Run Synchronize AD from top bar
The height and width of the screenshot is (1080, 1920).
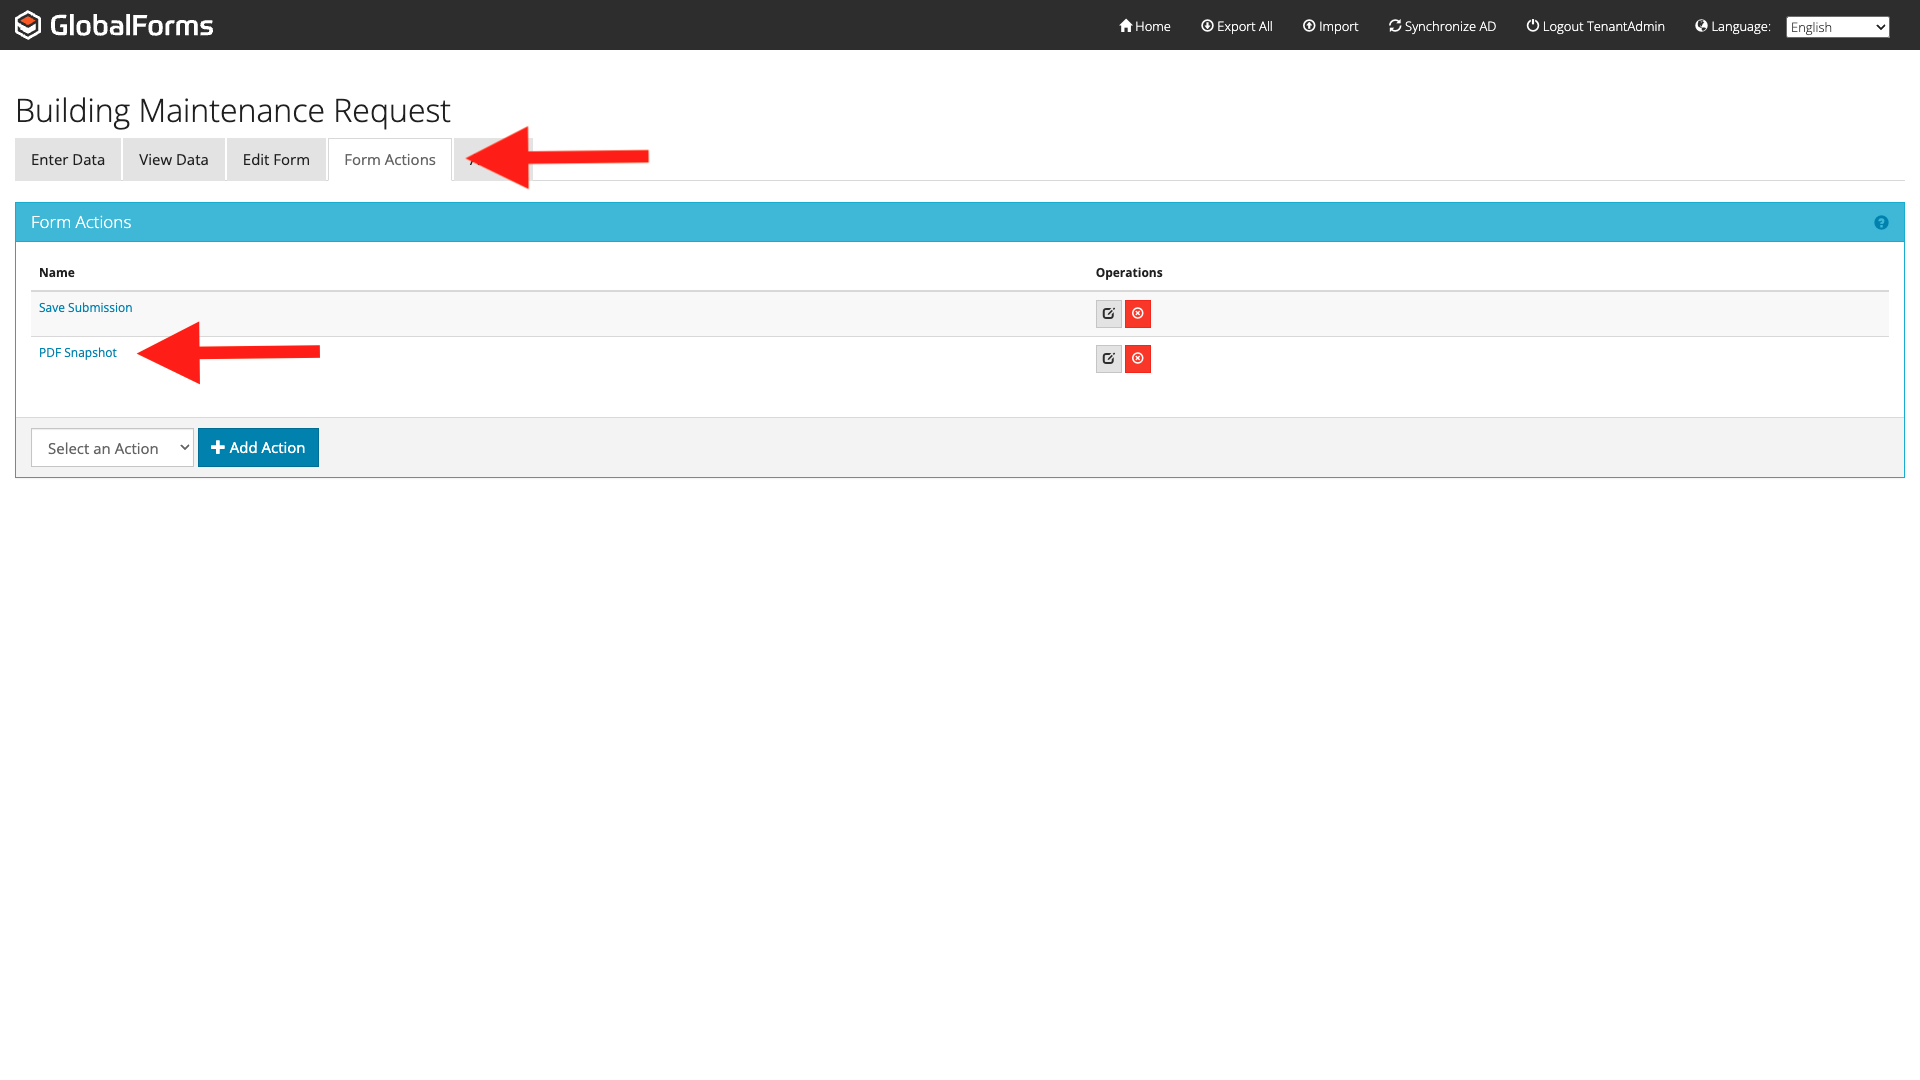click(x=1443, y=26)
